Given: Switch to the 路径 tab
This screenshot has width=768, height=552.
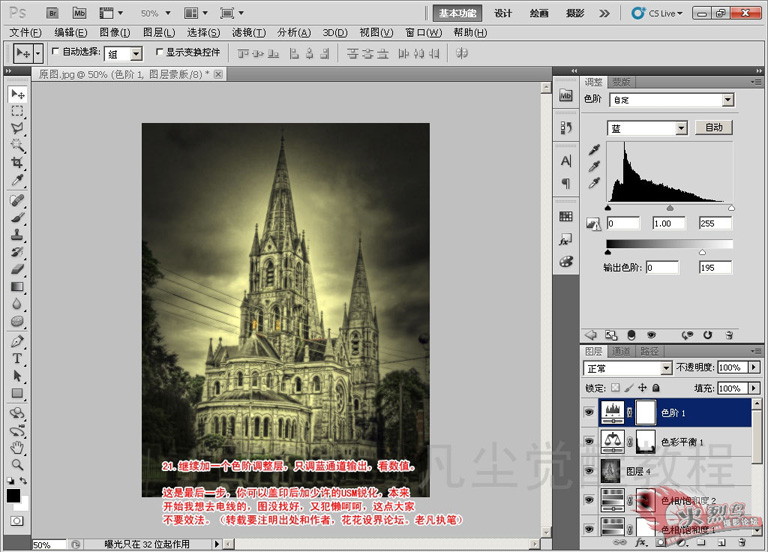Looking at the screenshot, I should click(x=649, y=351).
